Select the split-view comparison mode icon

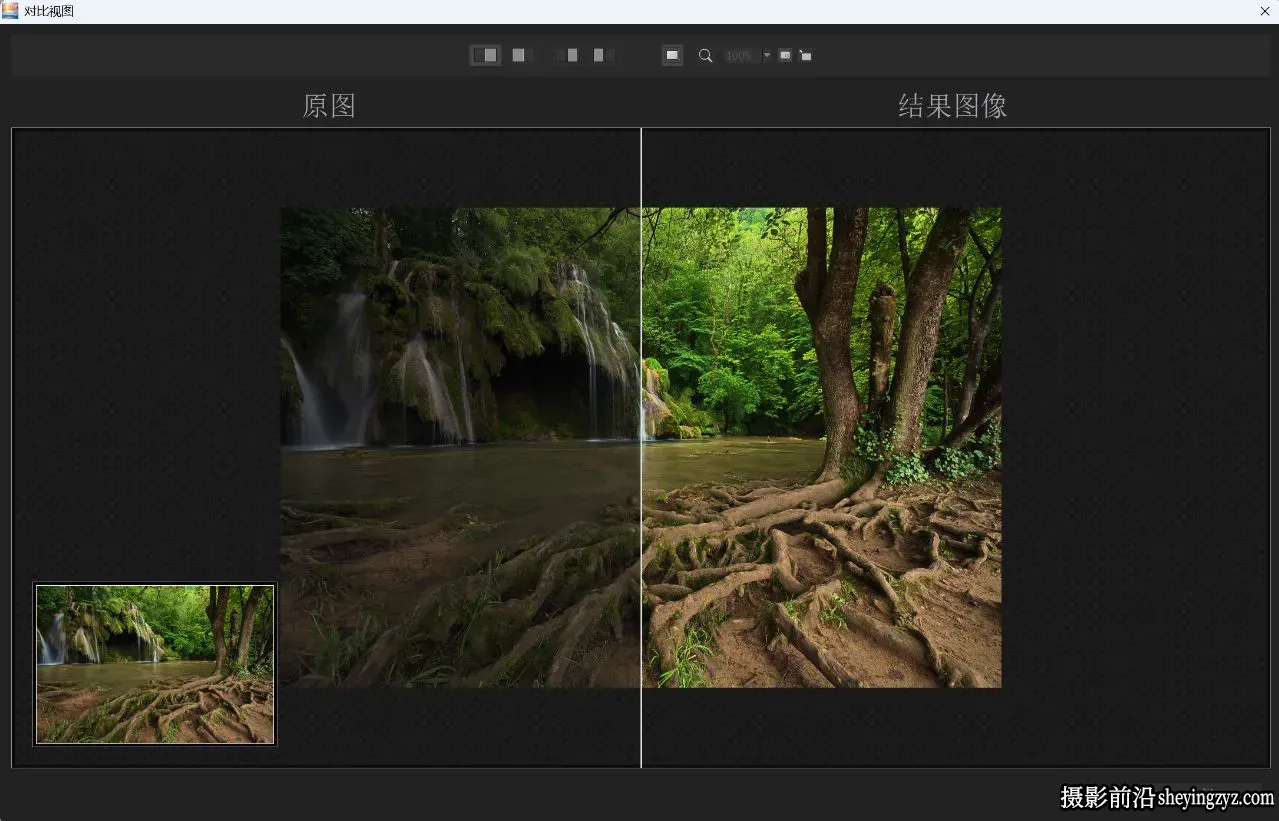(x=485, y=55)
